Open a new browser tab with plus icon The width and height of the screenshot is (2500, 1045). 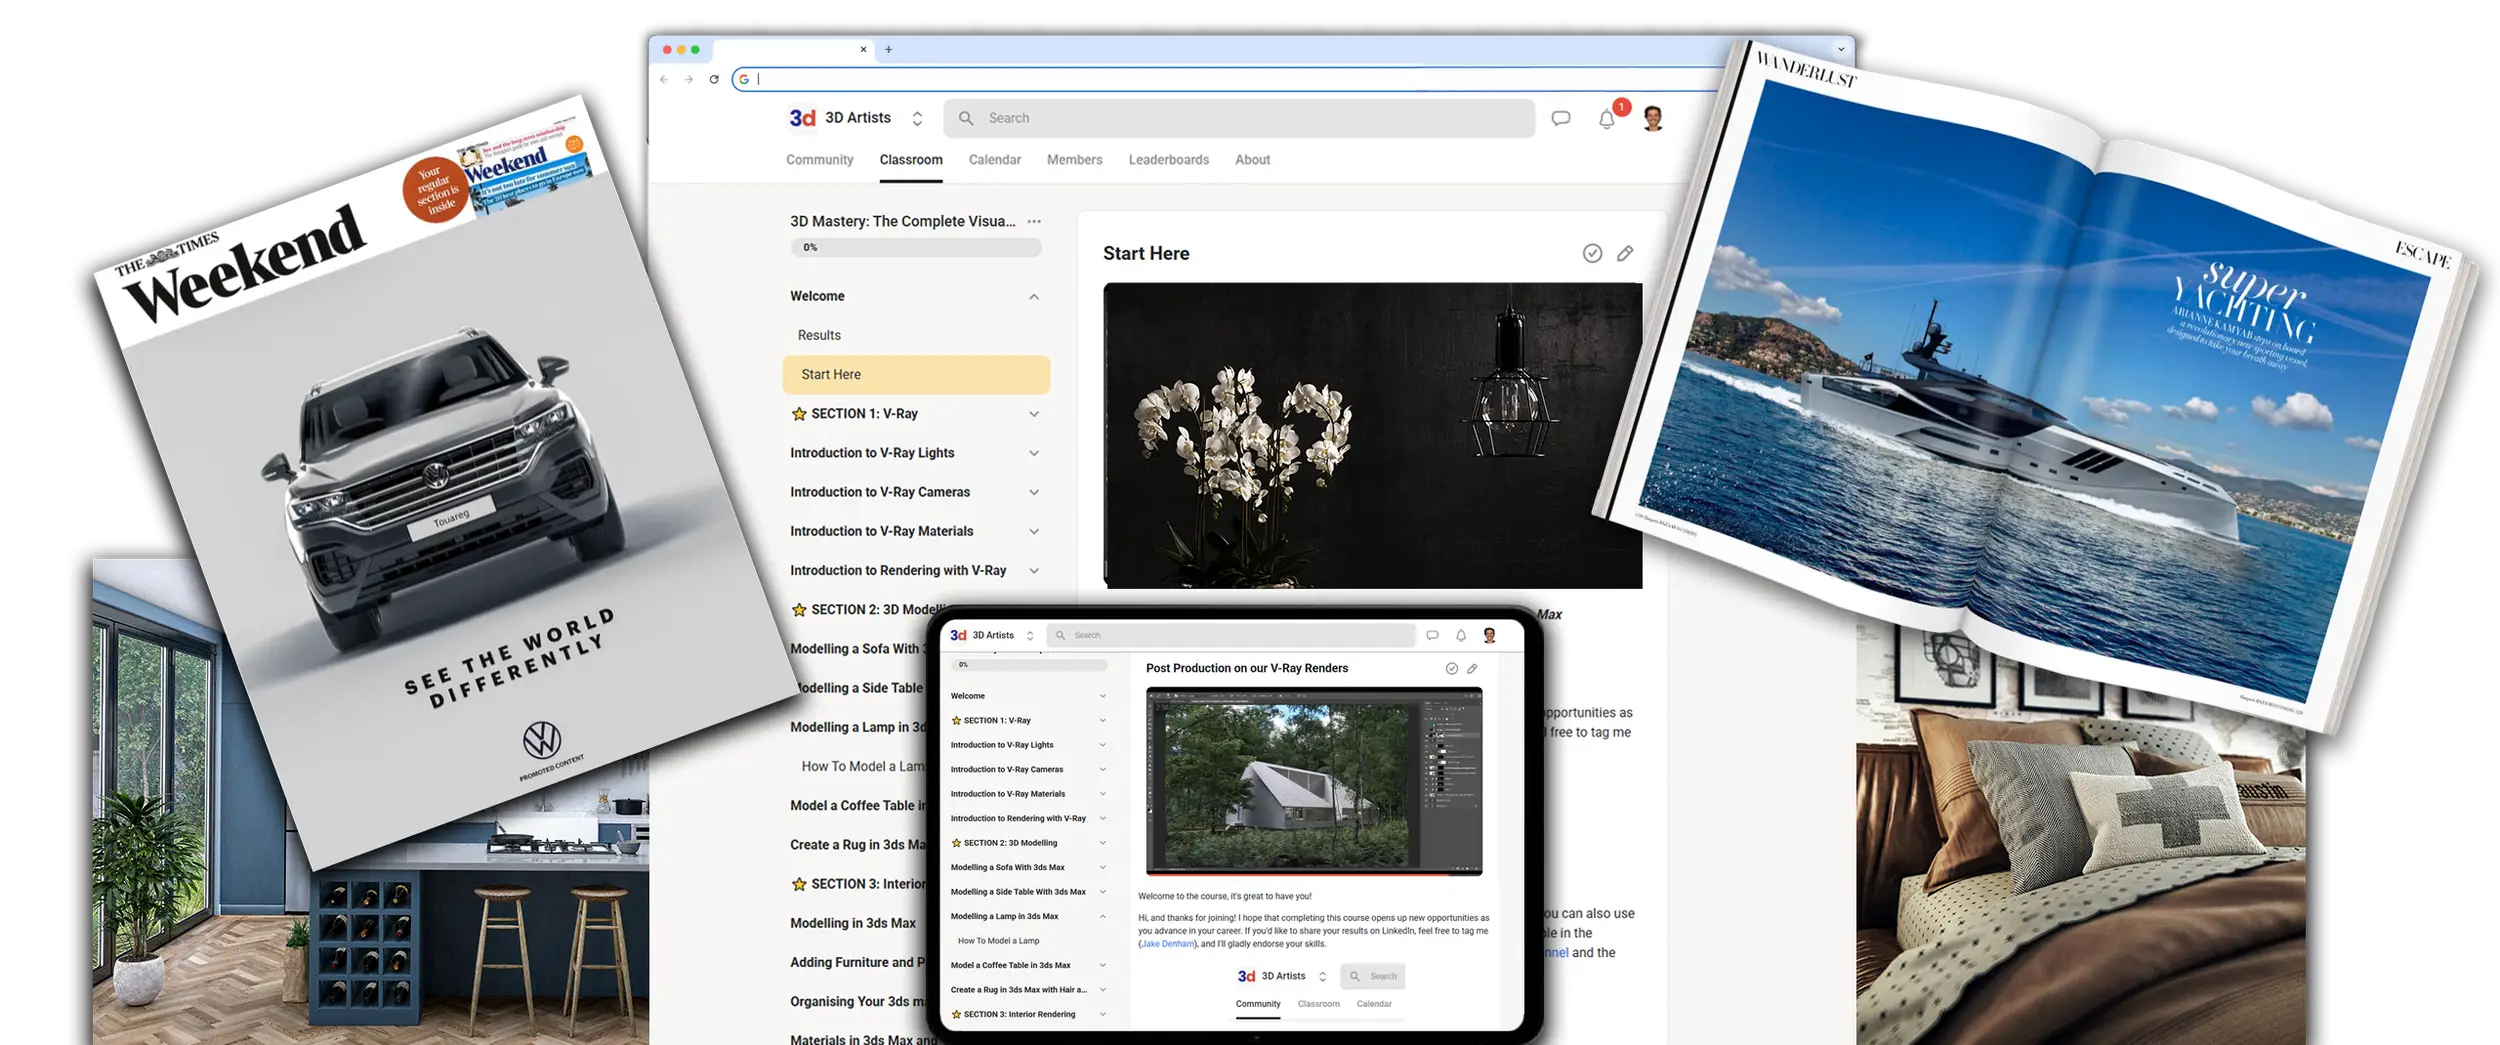click(888, 50)
